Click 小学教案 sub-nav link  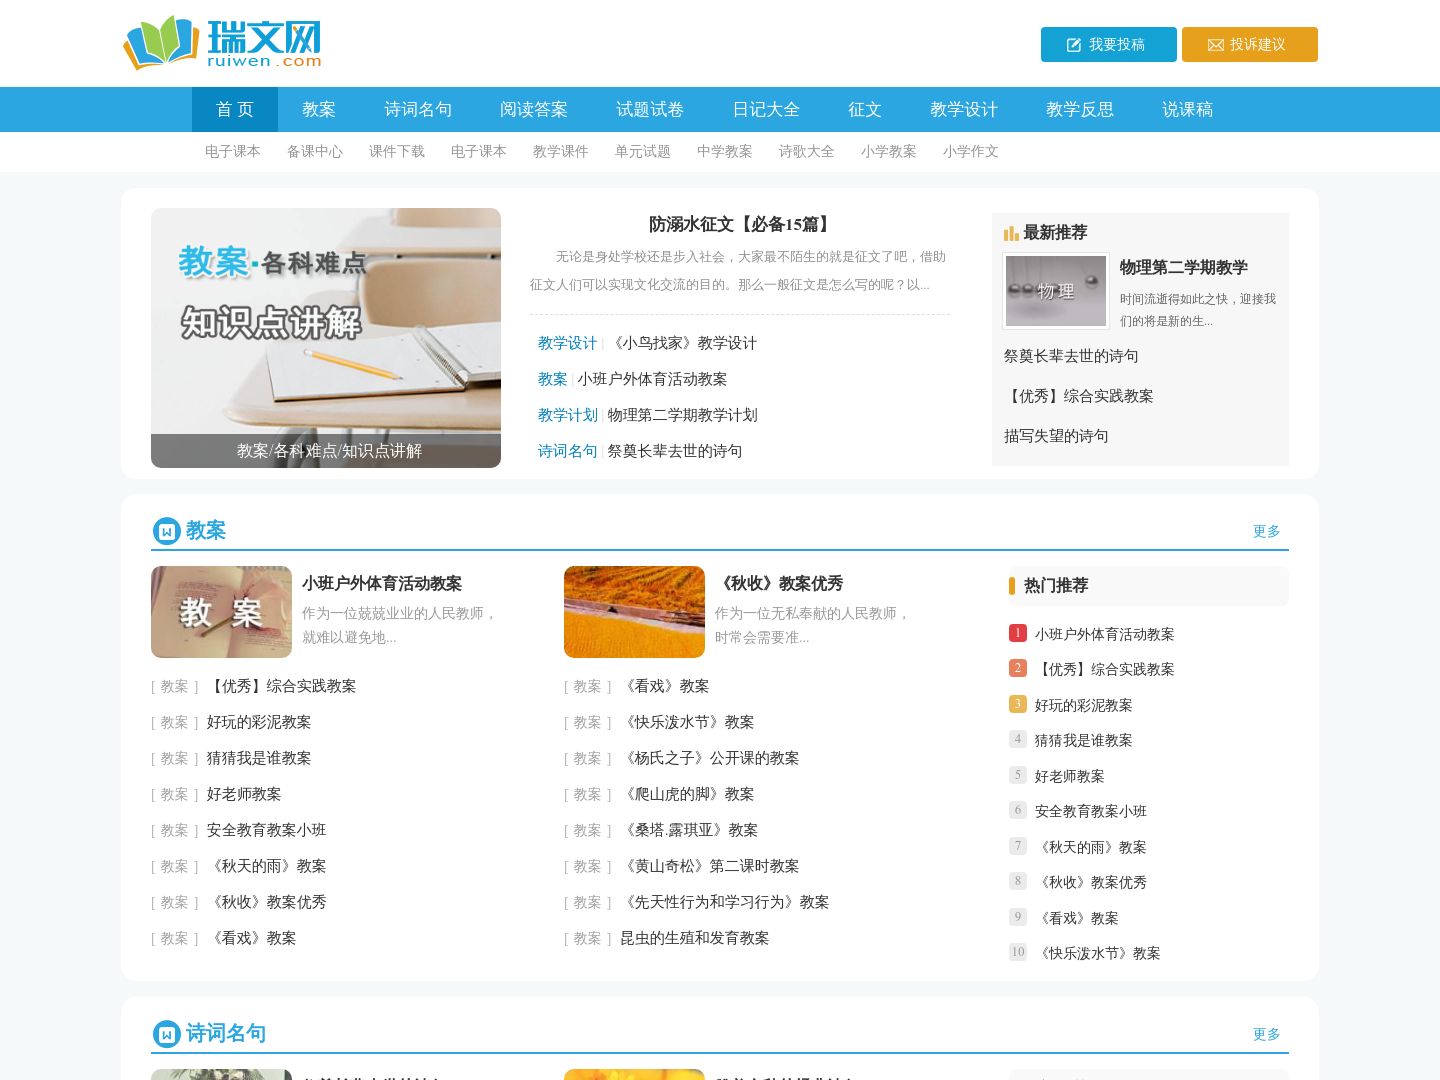coord(889,151)
